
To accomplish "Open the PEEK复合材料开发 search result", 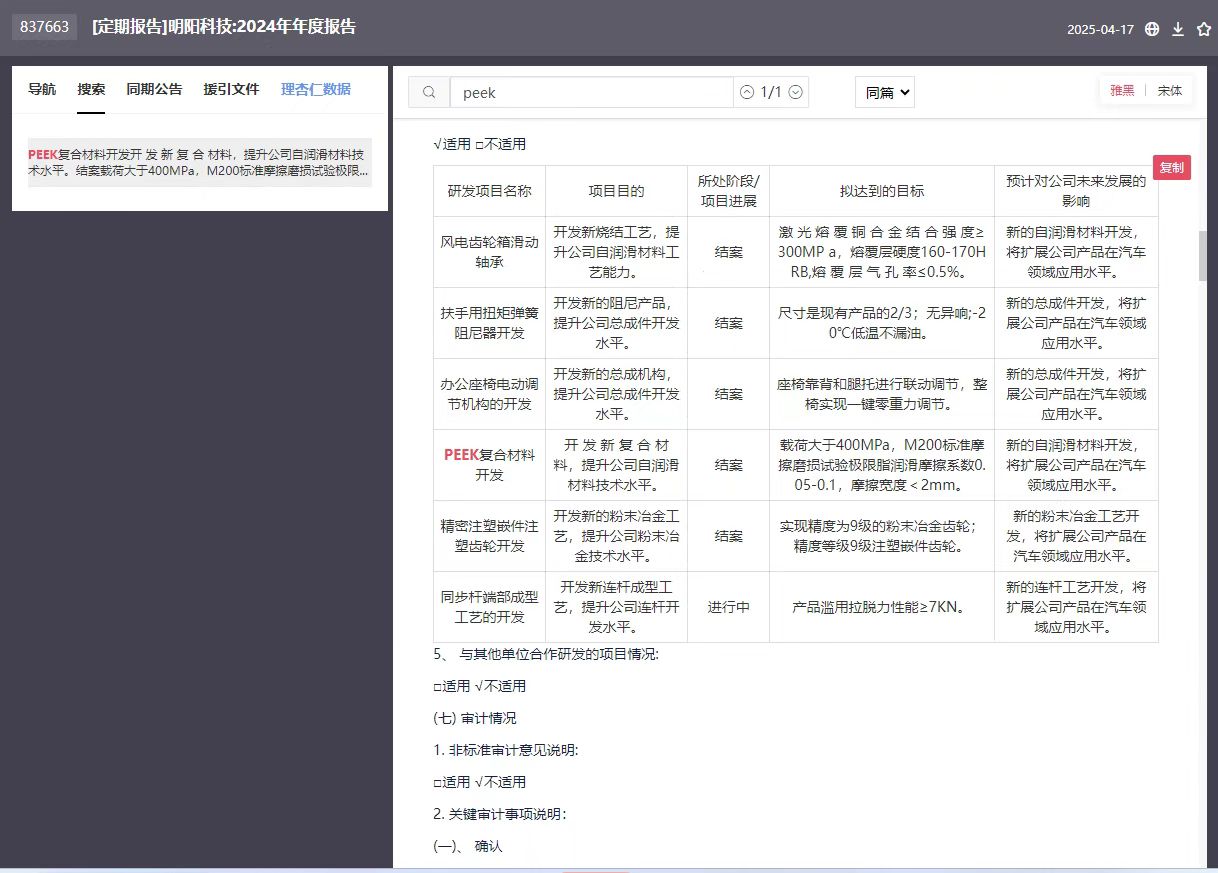I will click(x=200, y=162).
